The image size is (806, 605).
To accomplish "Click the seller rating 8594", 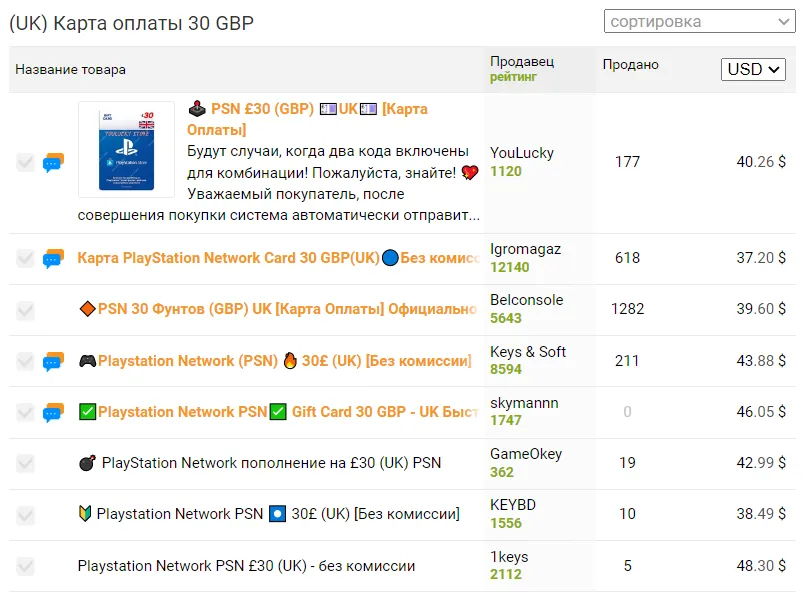I will coord(506,370).
